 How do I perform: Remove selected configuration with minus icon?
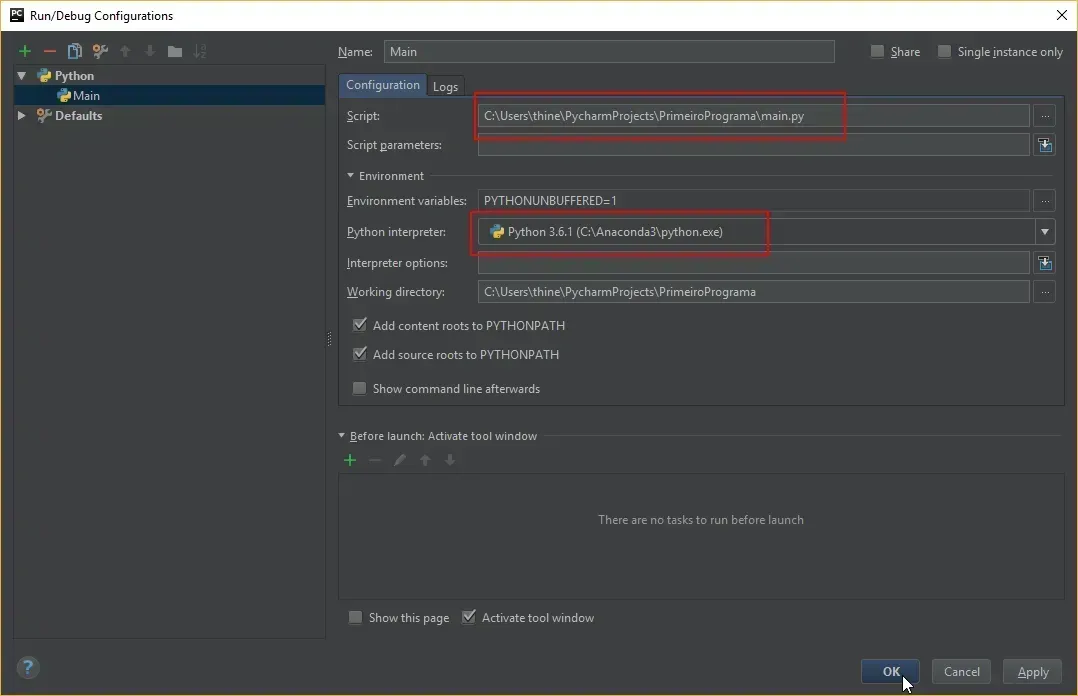pos(50,51)
